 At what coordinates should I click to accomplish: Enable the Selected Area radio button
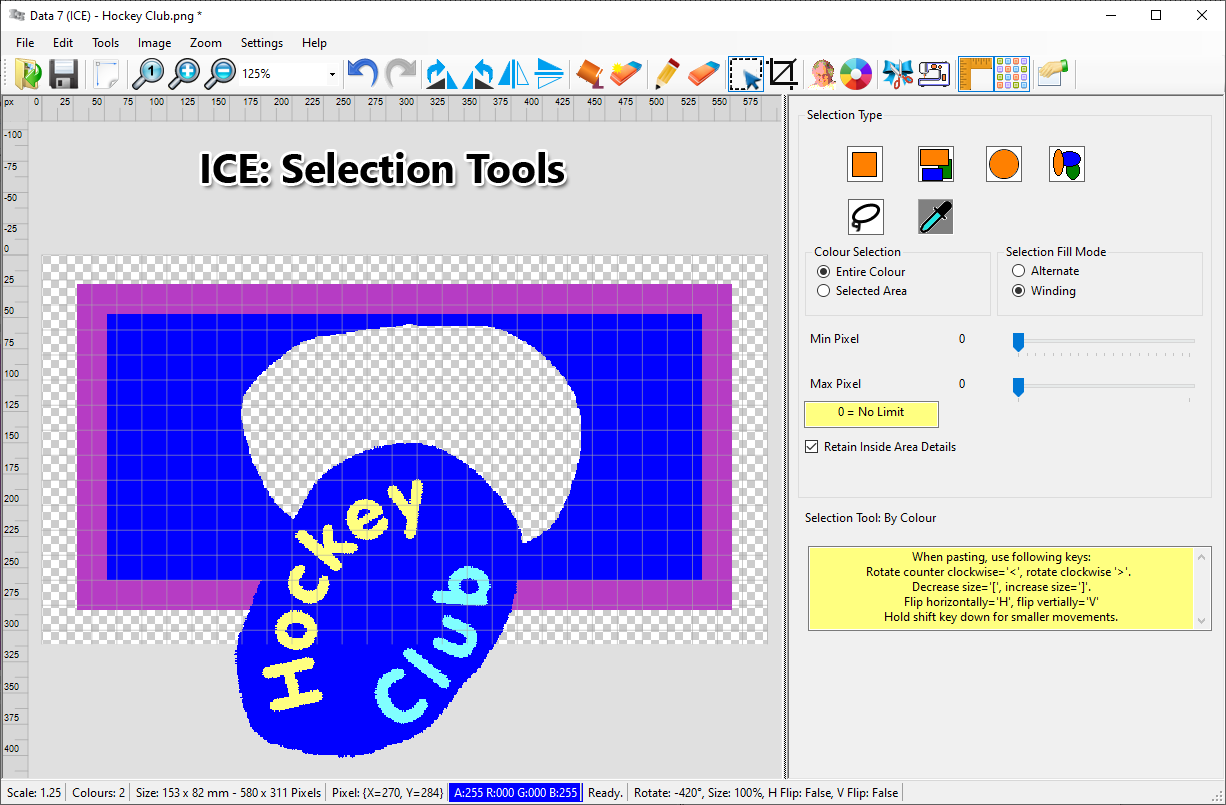point(824,291)
